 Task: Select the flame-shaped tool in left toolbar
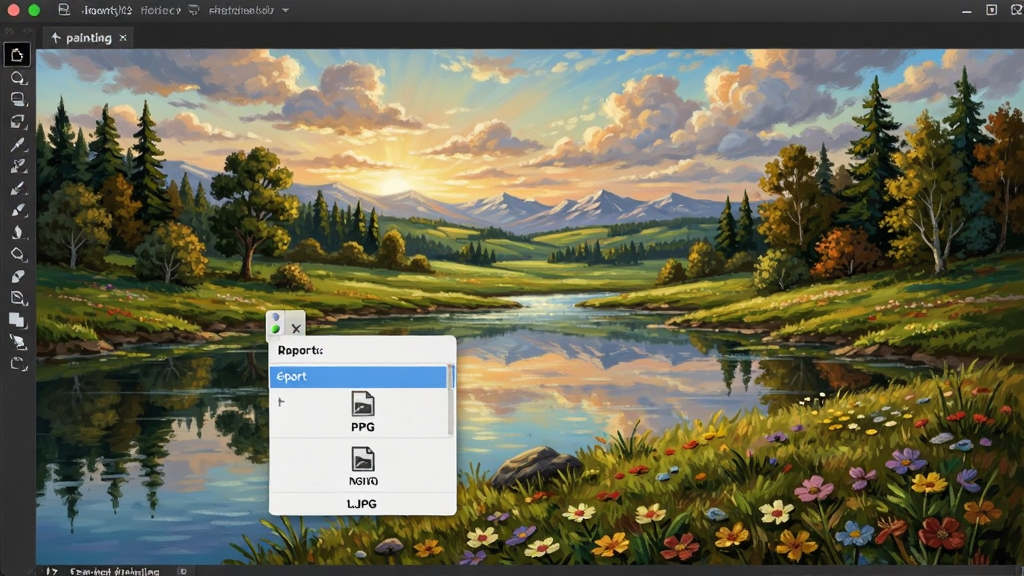18,232
